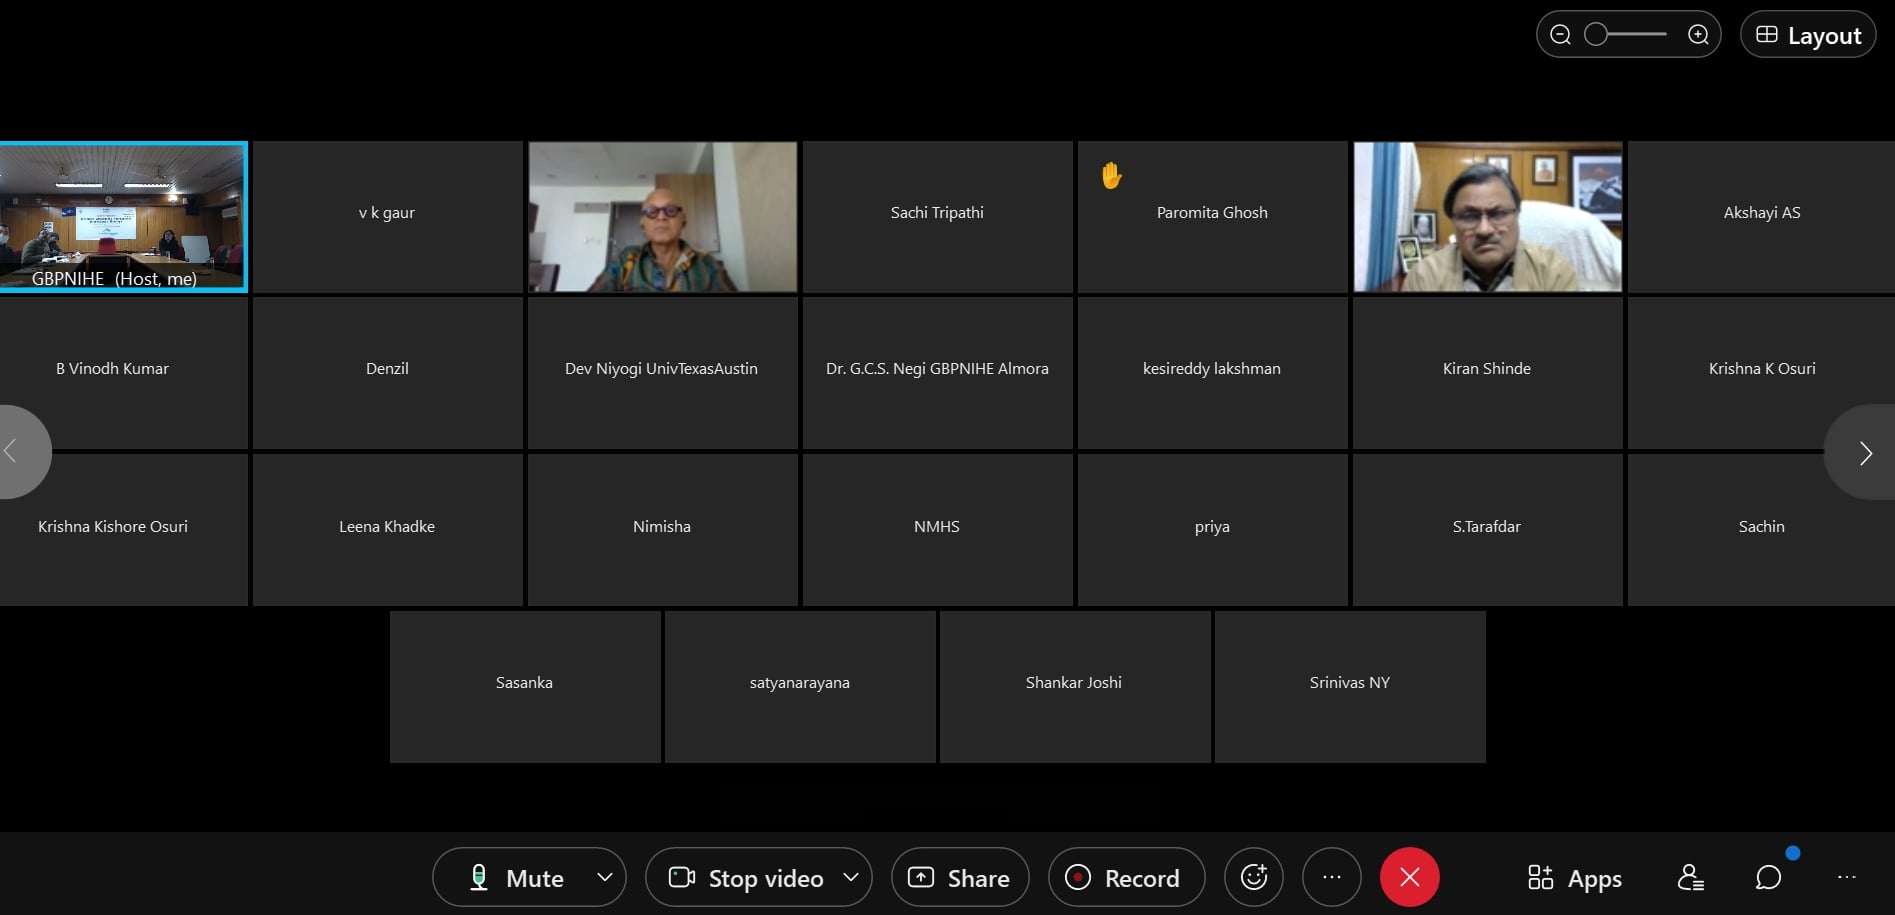Viewport: 1895px width, 915px height.
Task: Open the chat panel icon
Action: 1768,877
